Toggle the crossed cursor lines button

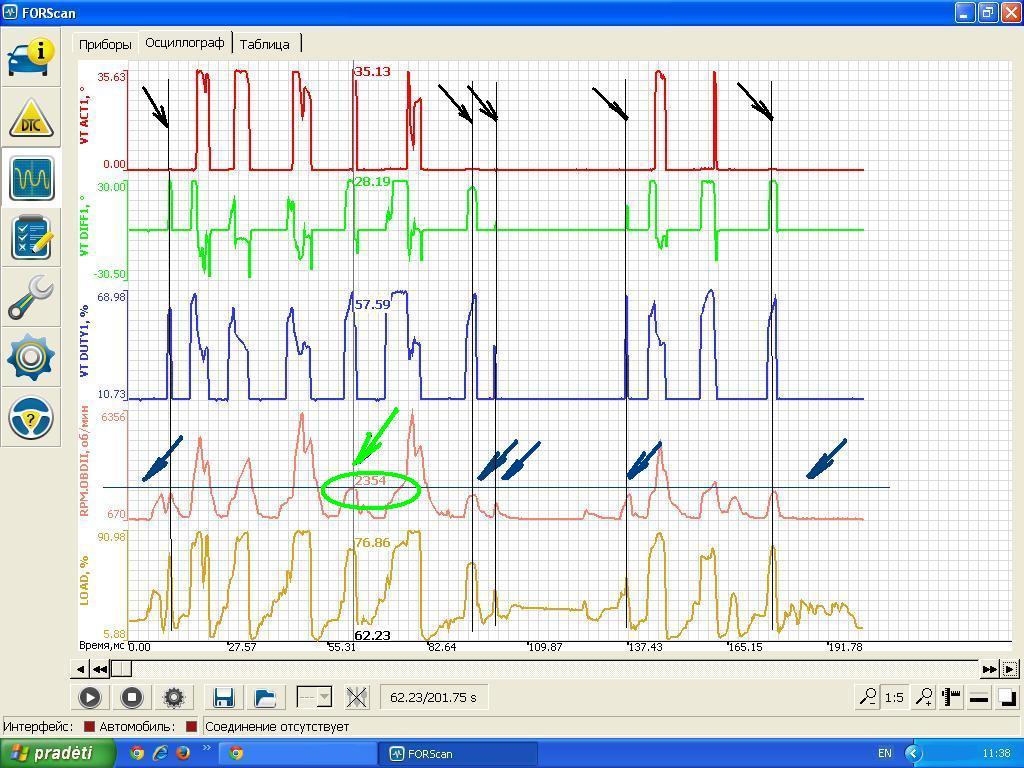tap(357, 697)
